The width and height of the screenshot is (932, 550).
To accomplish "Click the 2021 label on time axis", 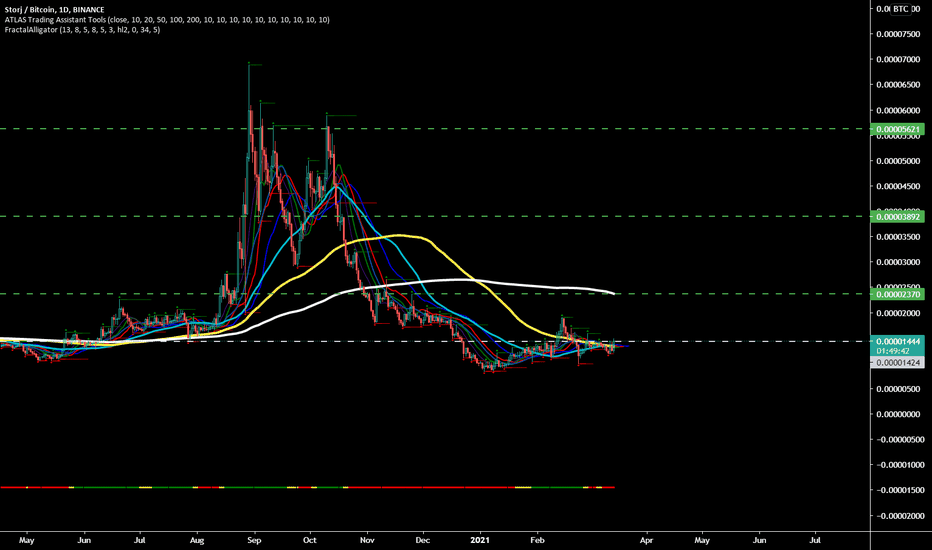I will tap(480, 540).
